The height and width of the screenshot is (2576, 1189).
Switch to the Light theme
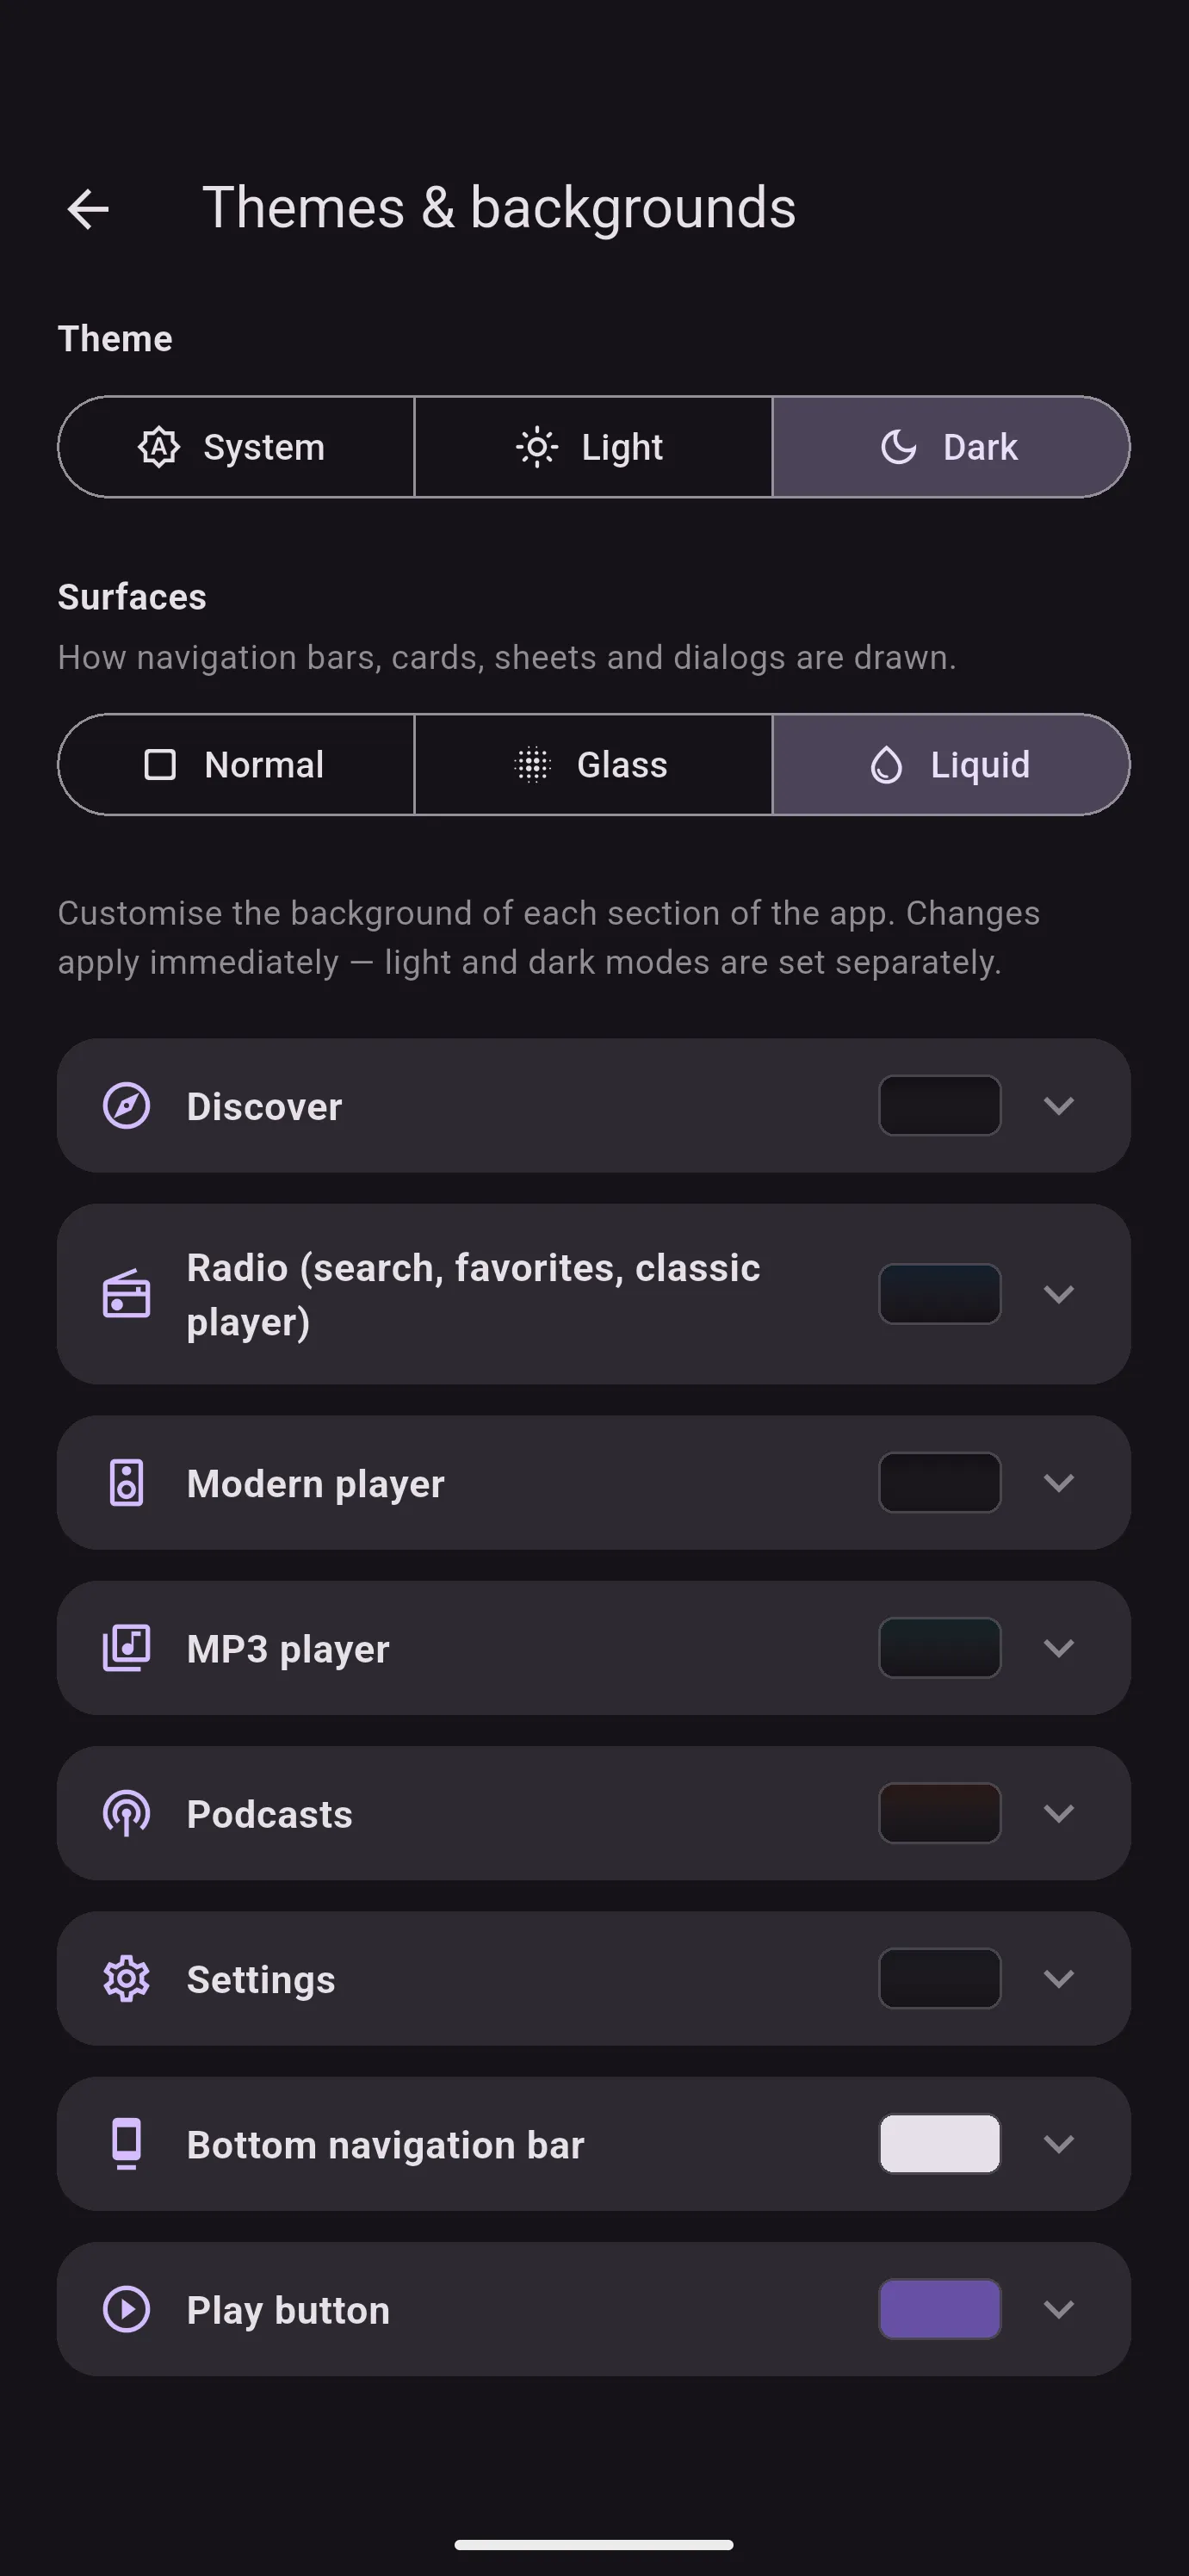[593, 447]
